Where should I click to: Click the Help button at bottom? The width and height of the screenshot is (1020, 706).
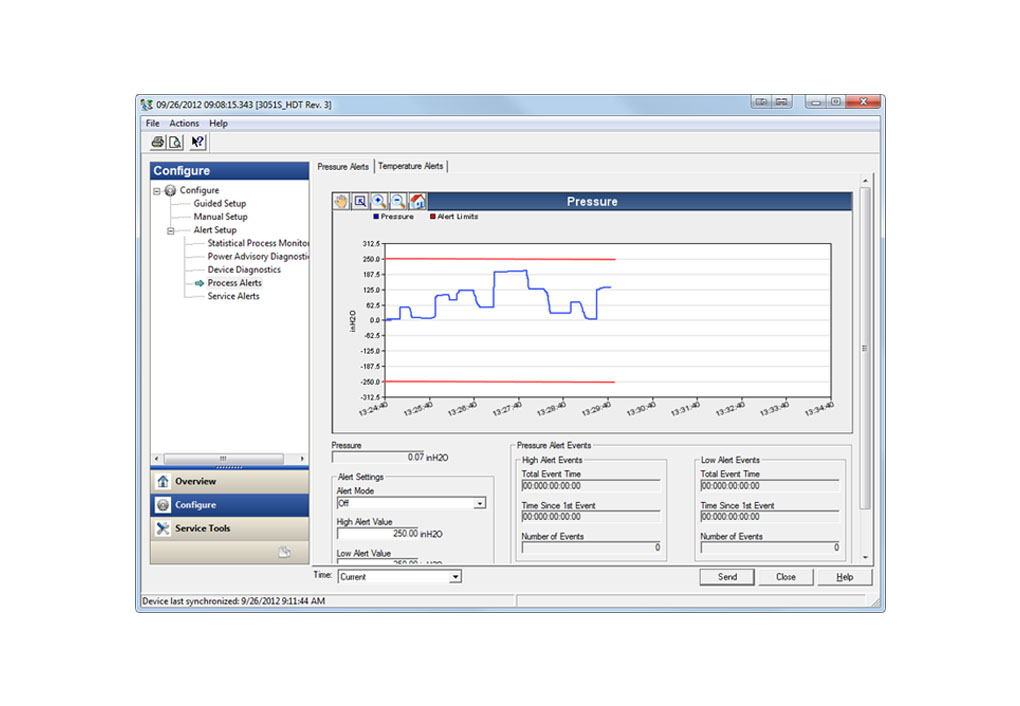(844, 577)
